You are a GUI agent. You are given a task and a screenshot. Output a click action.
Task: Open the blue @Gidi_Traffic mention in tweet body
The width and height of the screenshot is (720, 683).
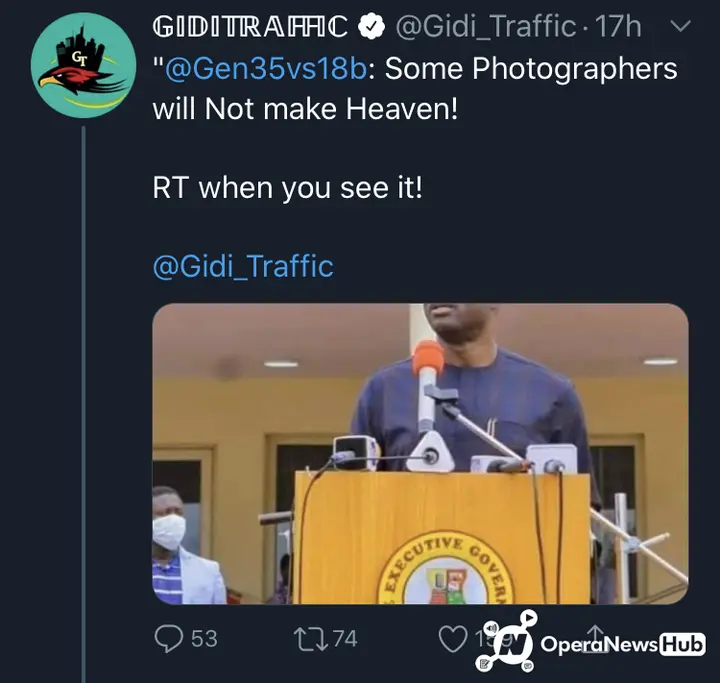[x=243, y=266]
